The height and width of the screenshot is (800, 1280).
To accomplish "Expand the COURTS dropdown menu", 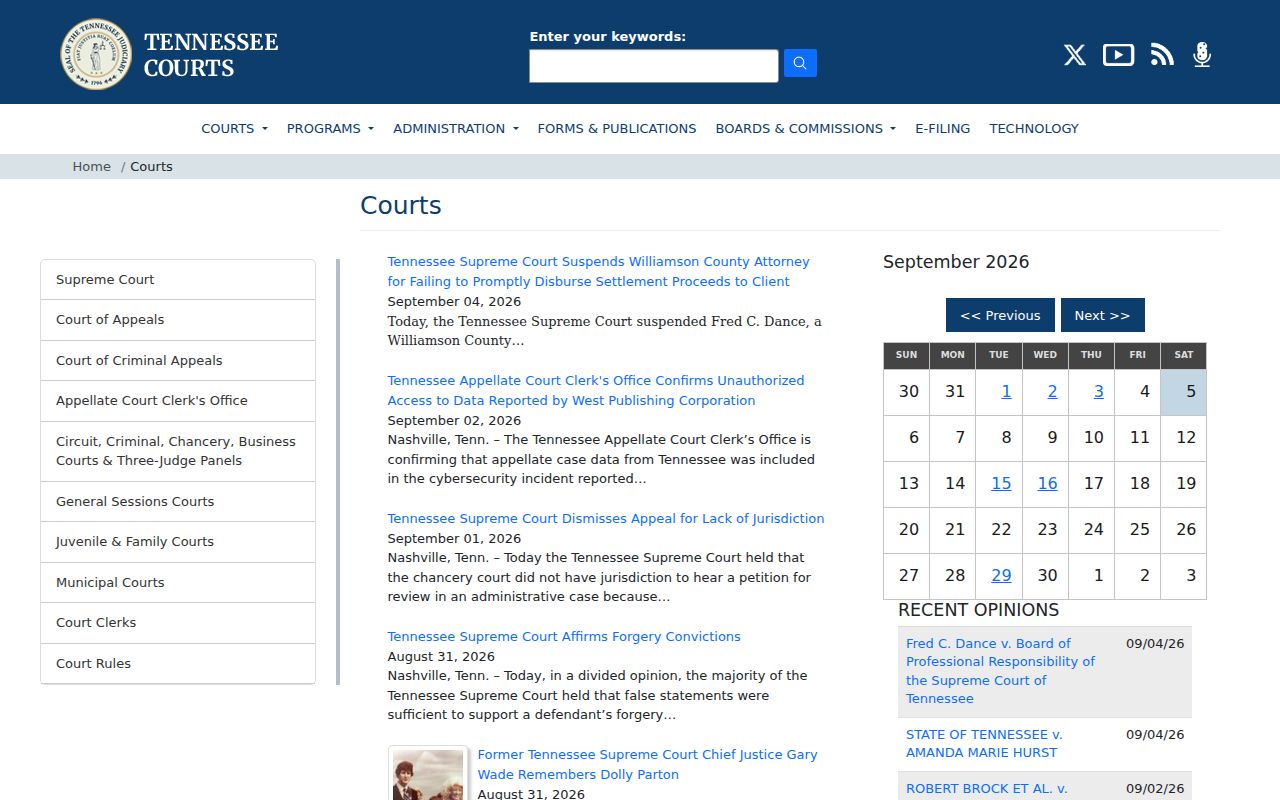I will [x=234, y=128].
